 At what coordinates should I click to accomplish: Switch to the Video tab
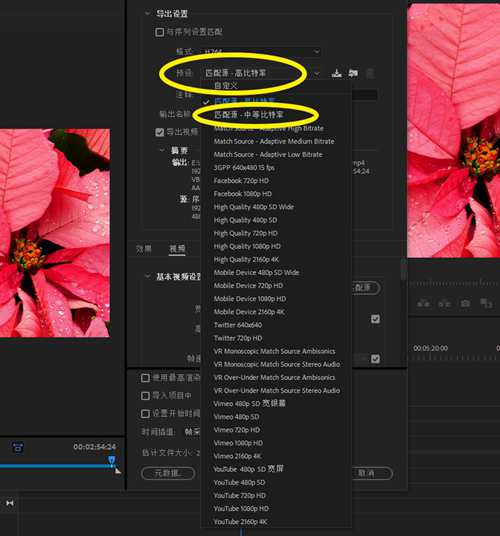(x=177, y=249)
